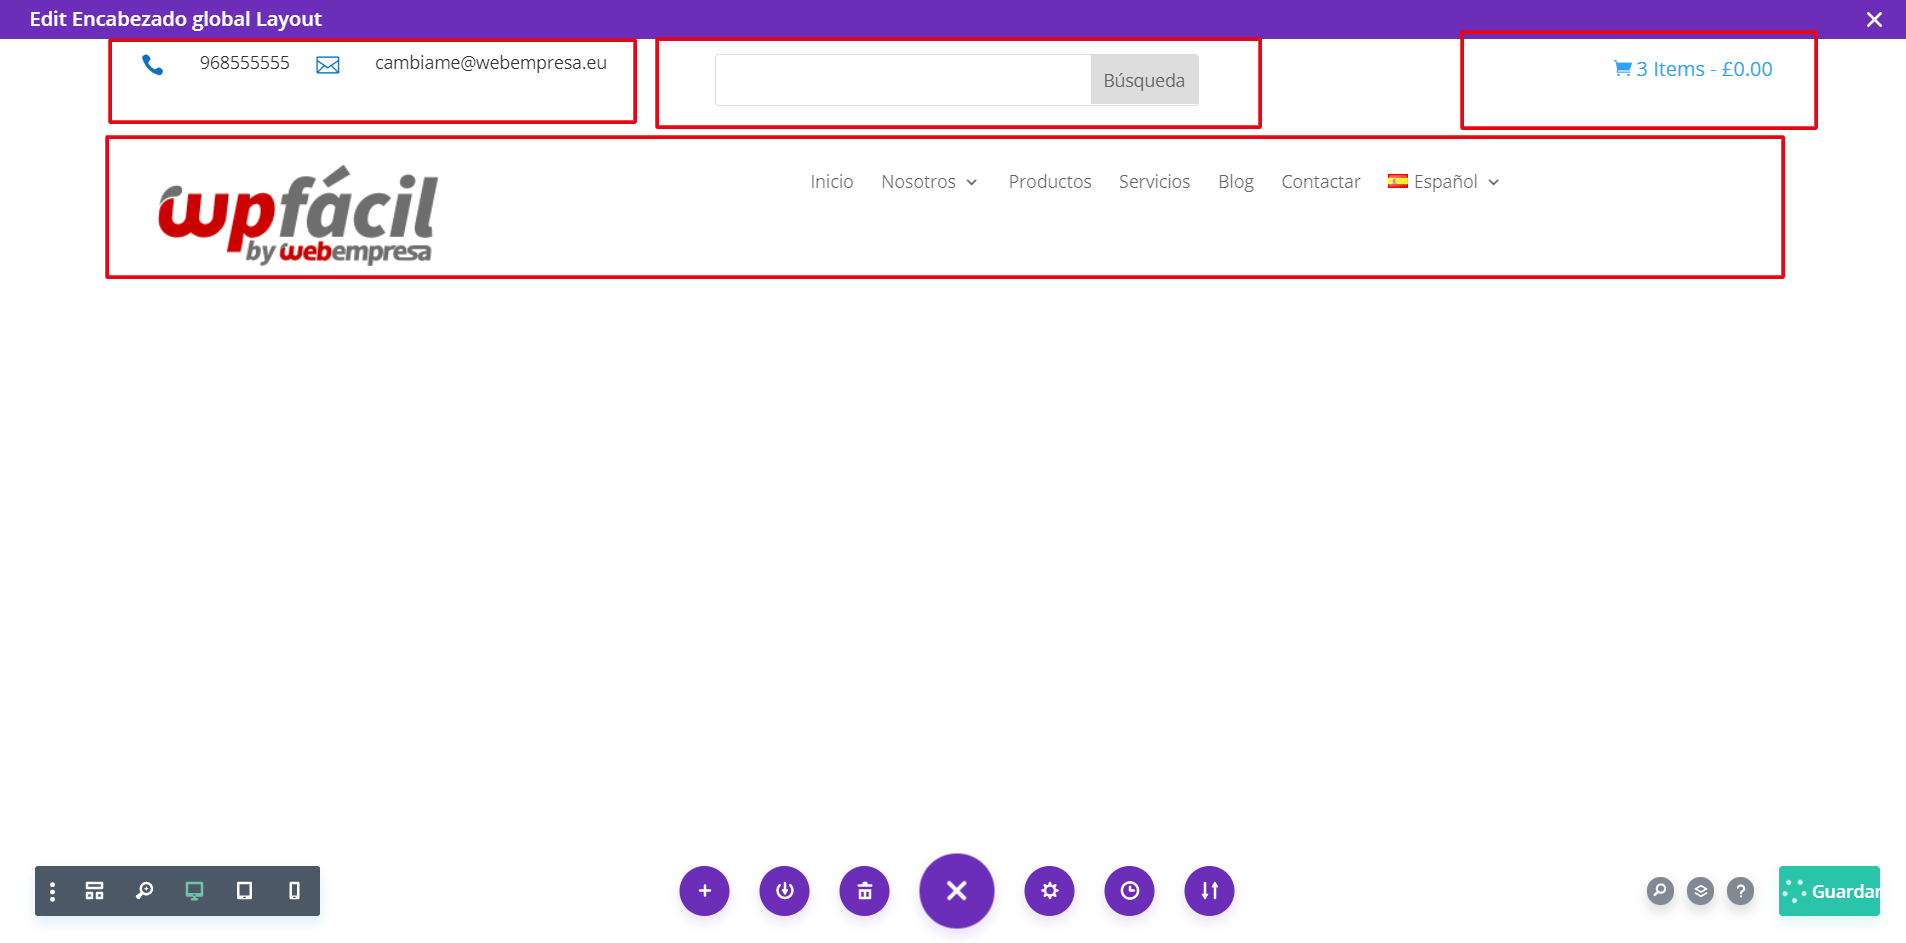Click the Búsqueda search button

[x=1144, y=80]
